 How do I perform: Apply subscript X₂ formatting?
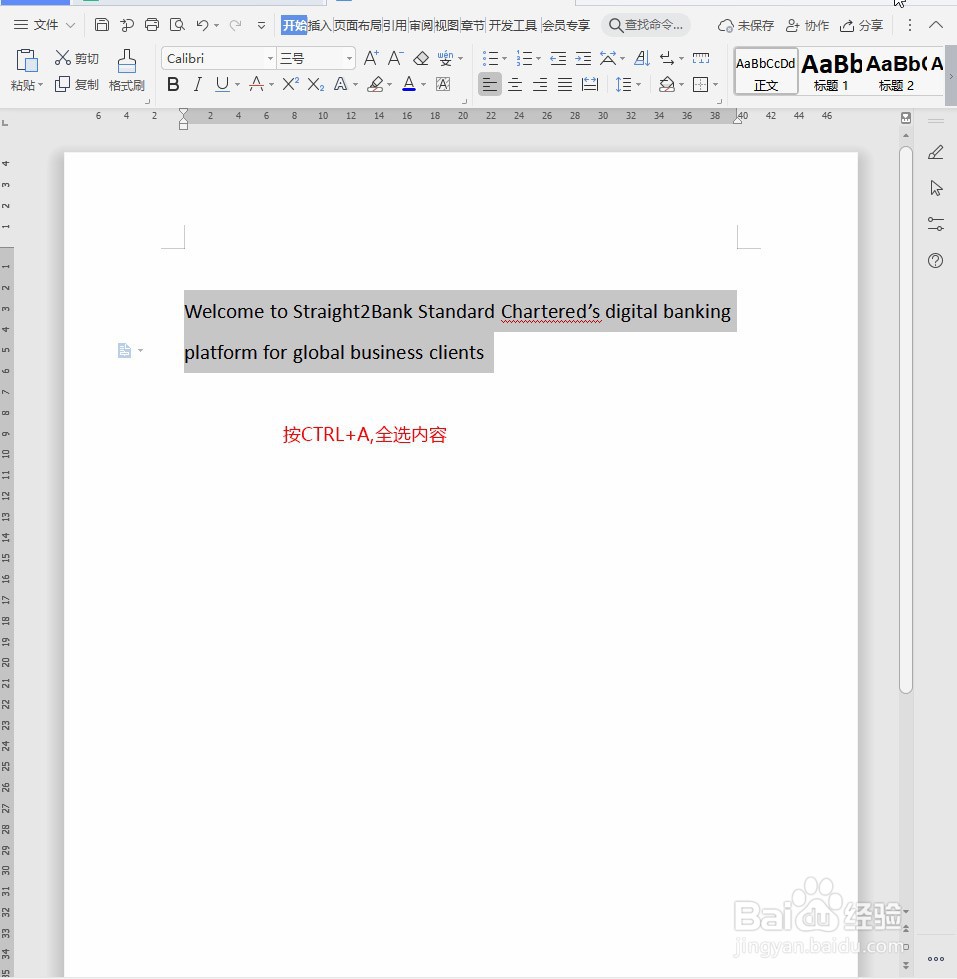pos(316,84)
